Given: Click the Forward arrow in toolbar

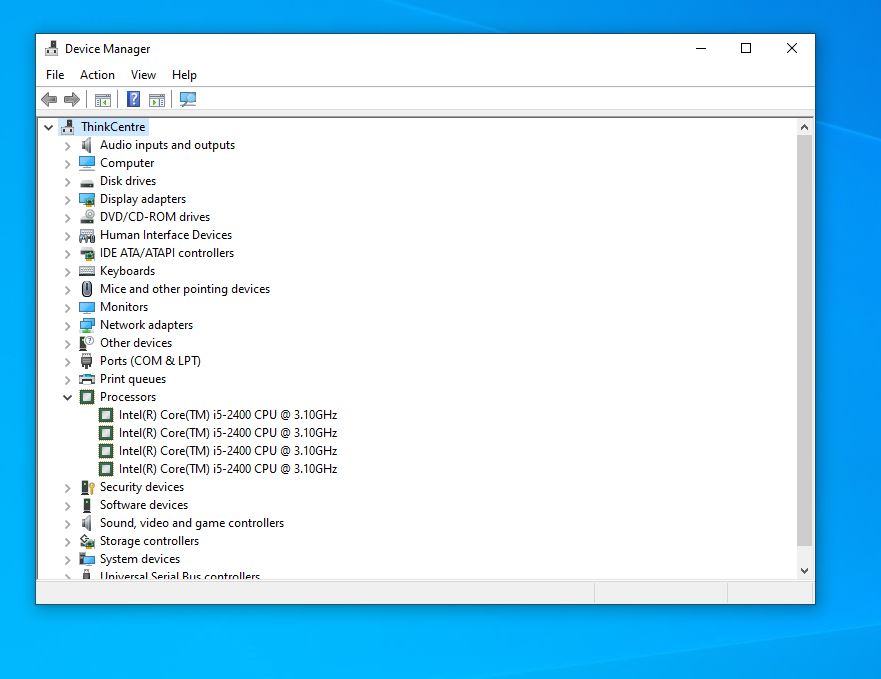Looking at the screenshot, I should [72, 99].
